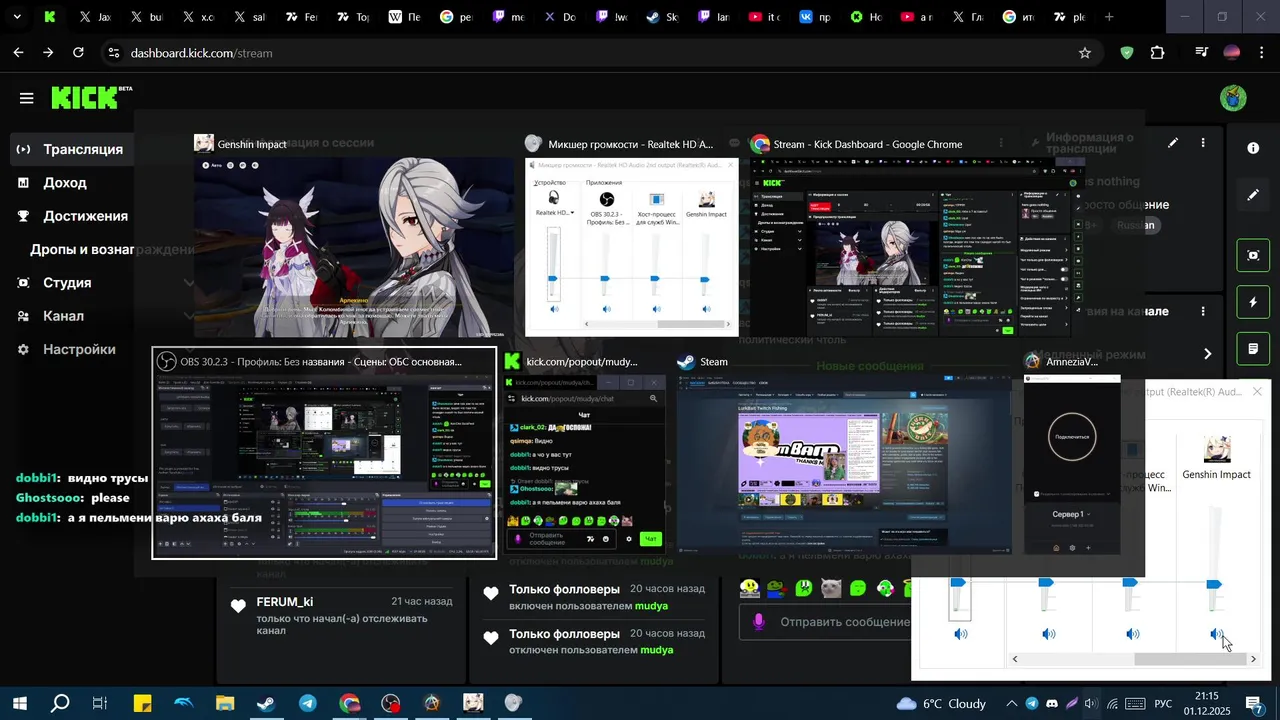Open Достижения in the Kick sidebar

tap(72, 216)
